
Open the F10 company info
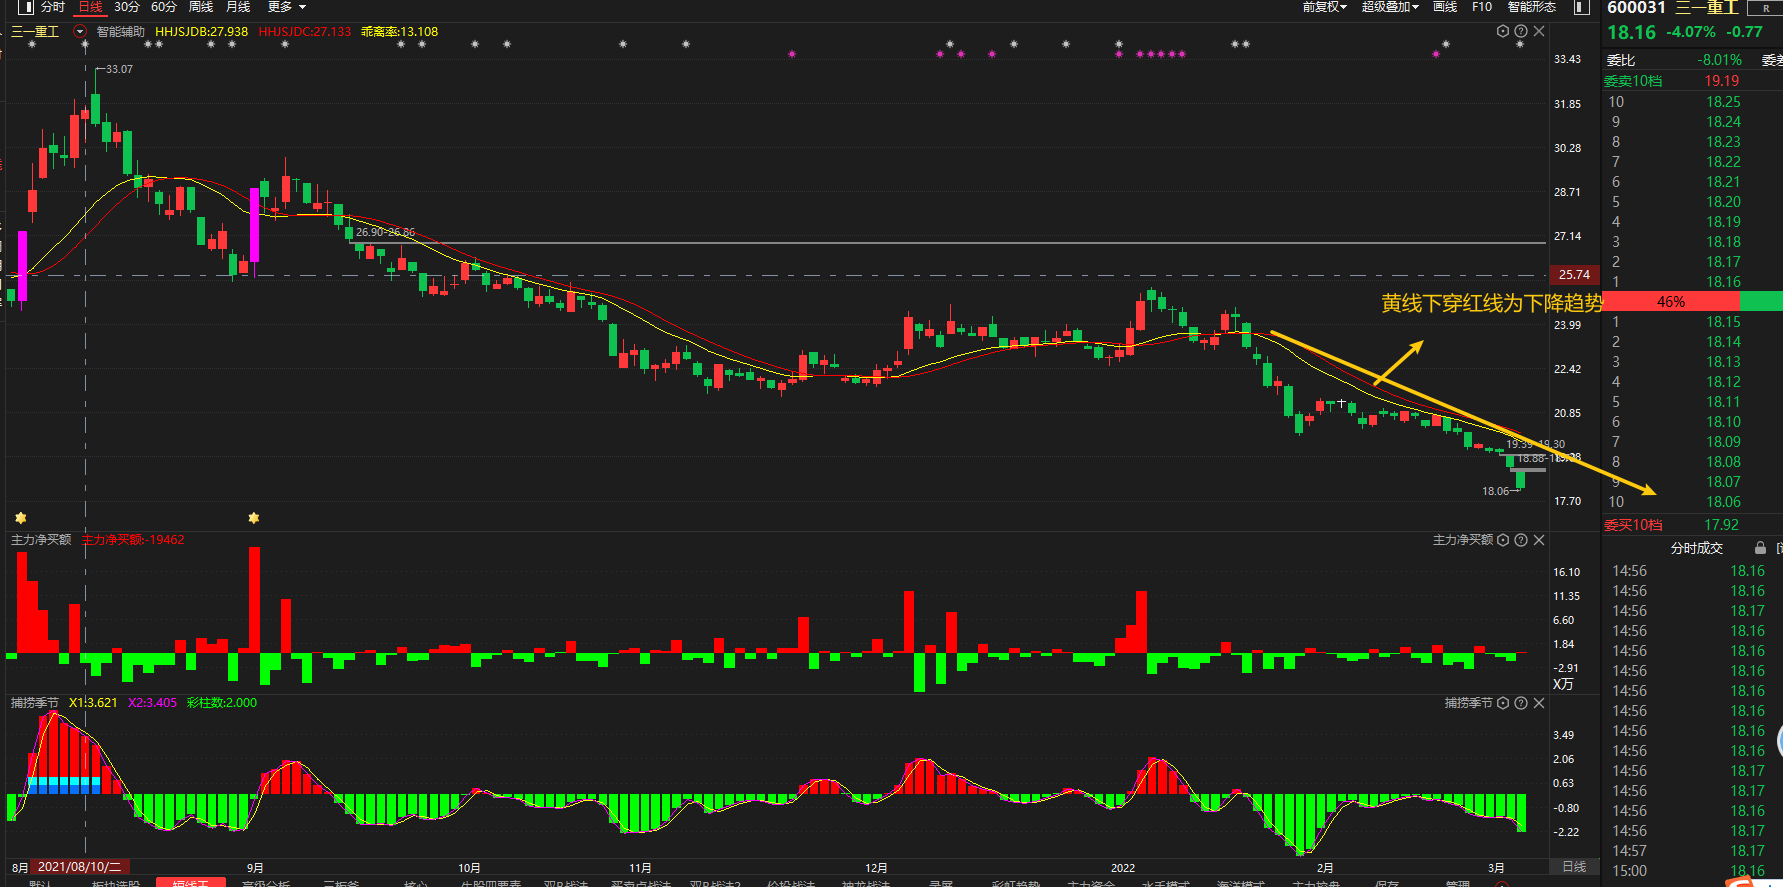point(1482,7)
